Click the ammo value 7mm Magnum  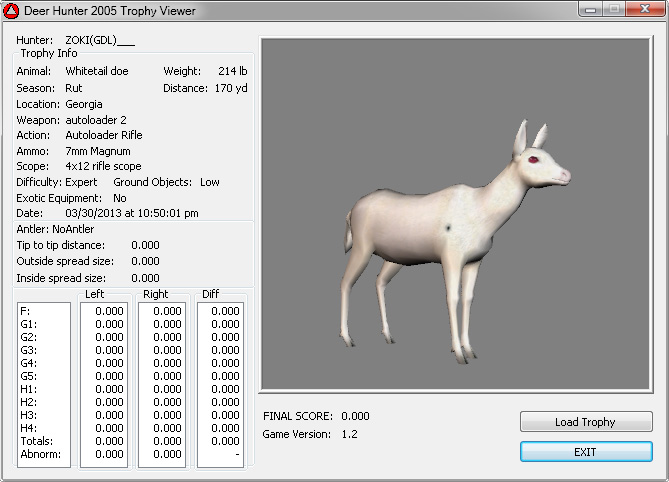point(98,151)
